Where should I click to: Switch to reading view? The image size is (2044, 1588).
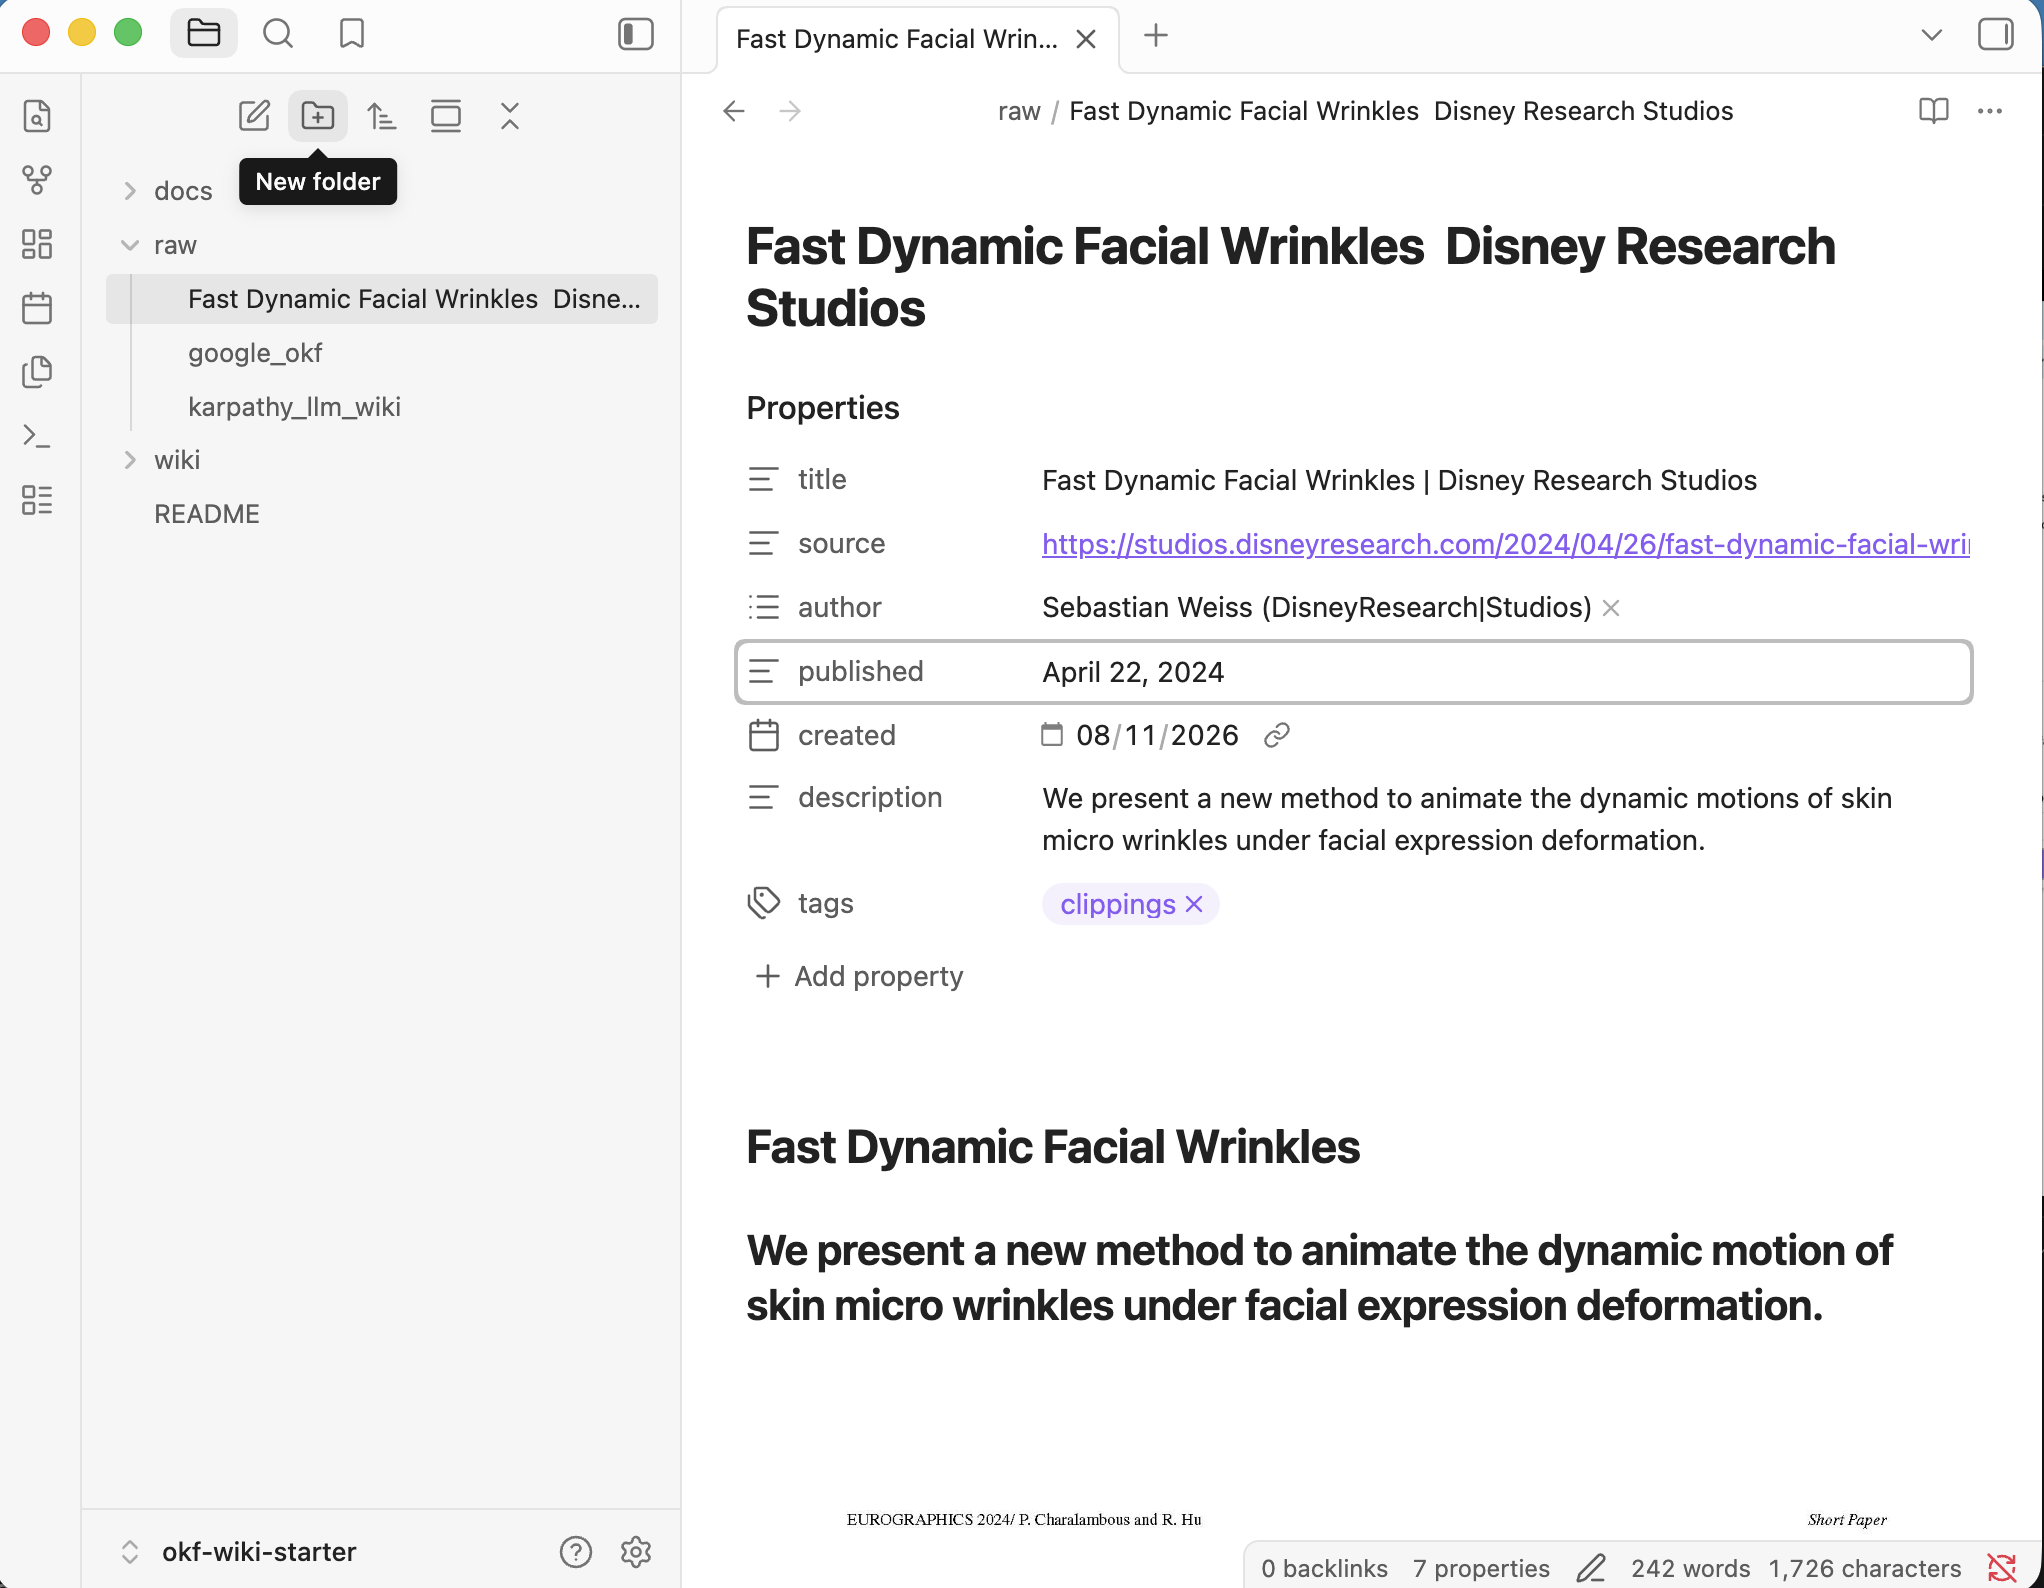click(1934, 111)
